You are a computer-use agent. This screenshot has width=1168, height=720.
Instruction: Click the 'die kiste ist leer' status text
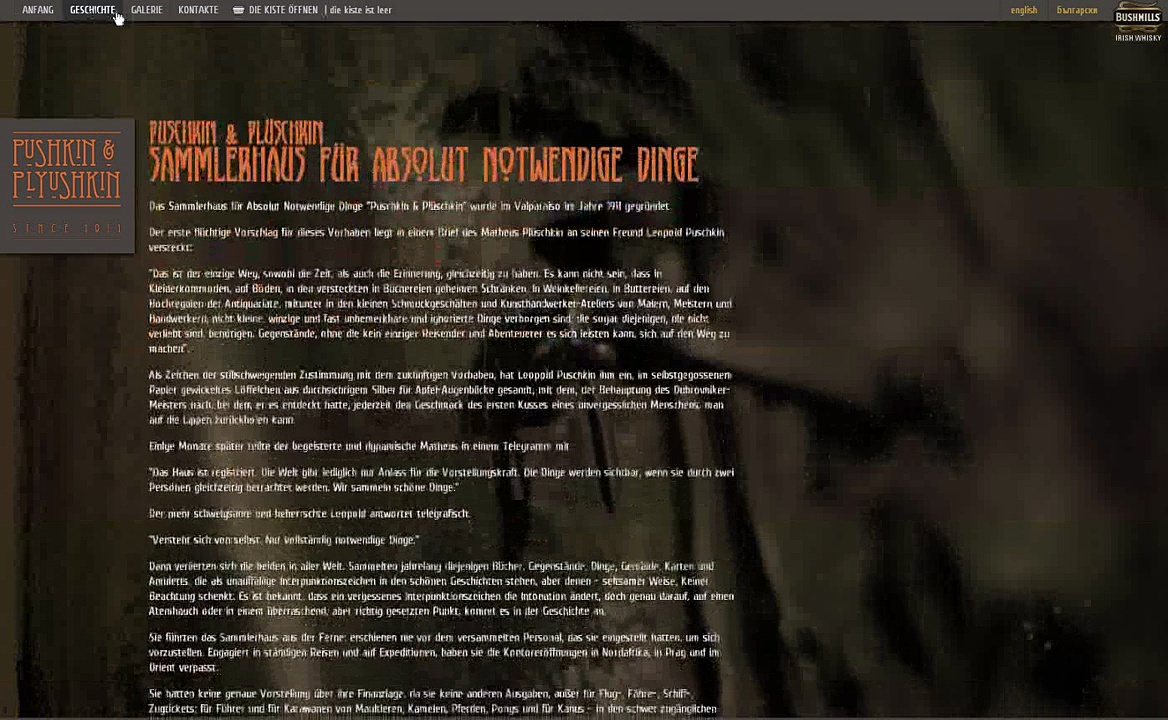click(x=360, y=10)
